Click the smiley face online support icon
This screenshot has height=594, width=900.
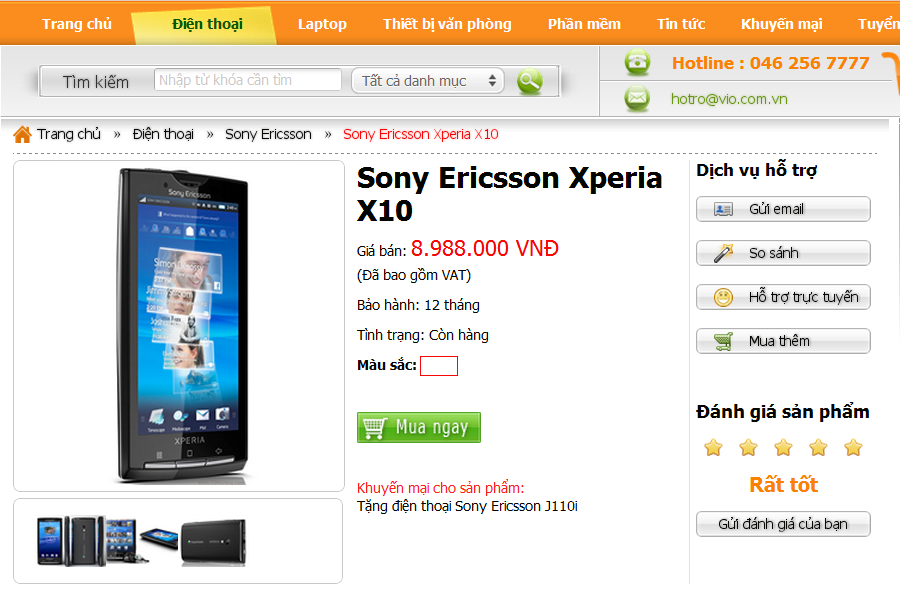coord(723,297)
